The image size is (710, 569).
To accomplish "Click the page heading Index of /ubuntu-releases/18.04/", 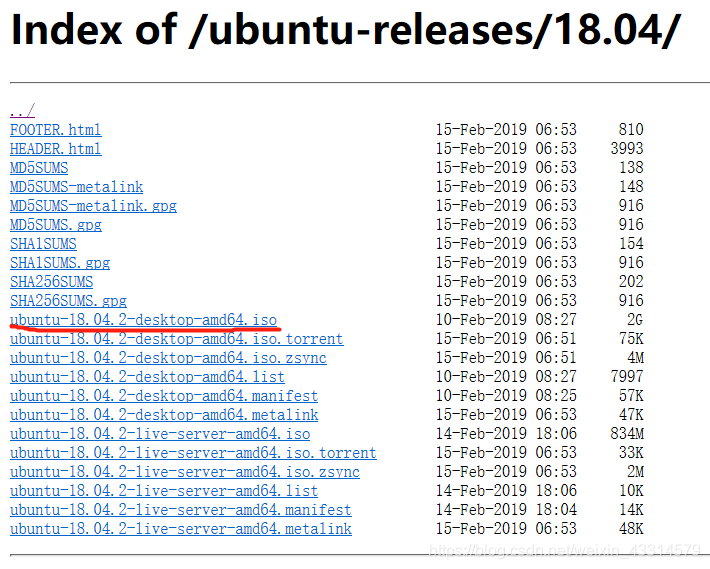I will click(x=345, y=30).
